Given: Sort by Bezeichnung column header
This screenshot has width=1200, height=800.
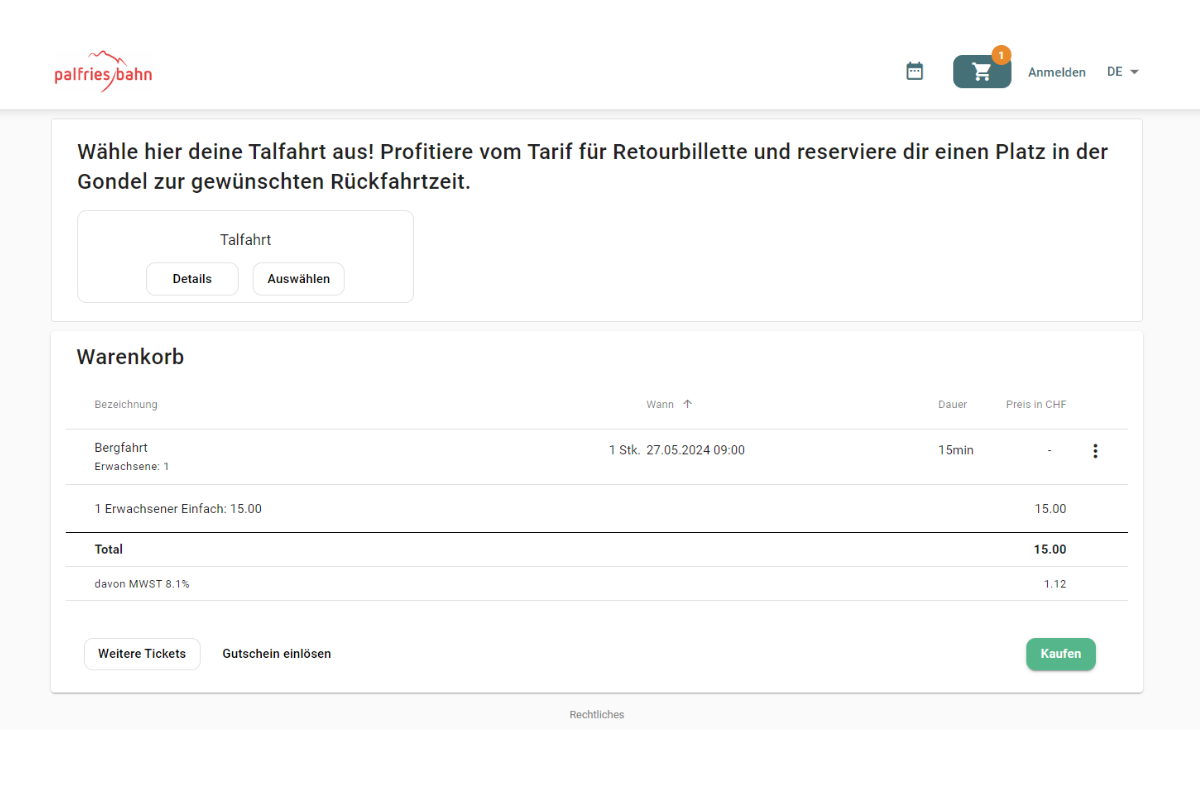Looking at the screenshot, I should click(126, 404).
